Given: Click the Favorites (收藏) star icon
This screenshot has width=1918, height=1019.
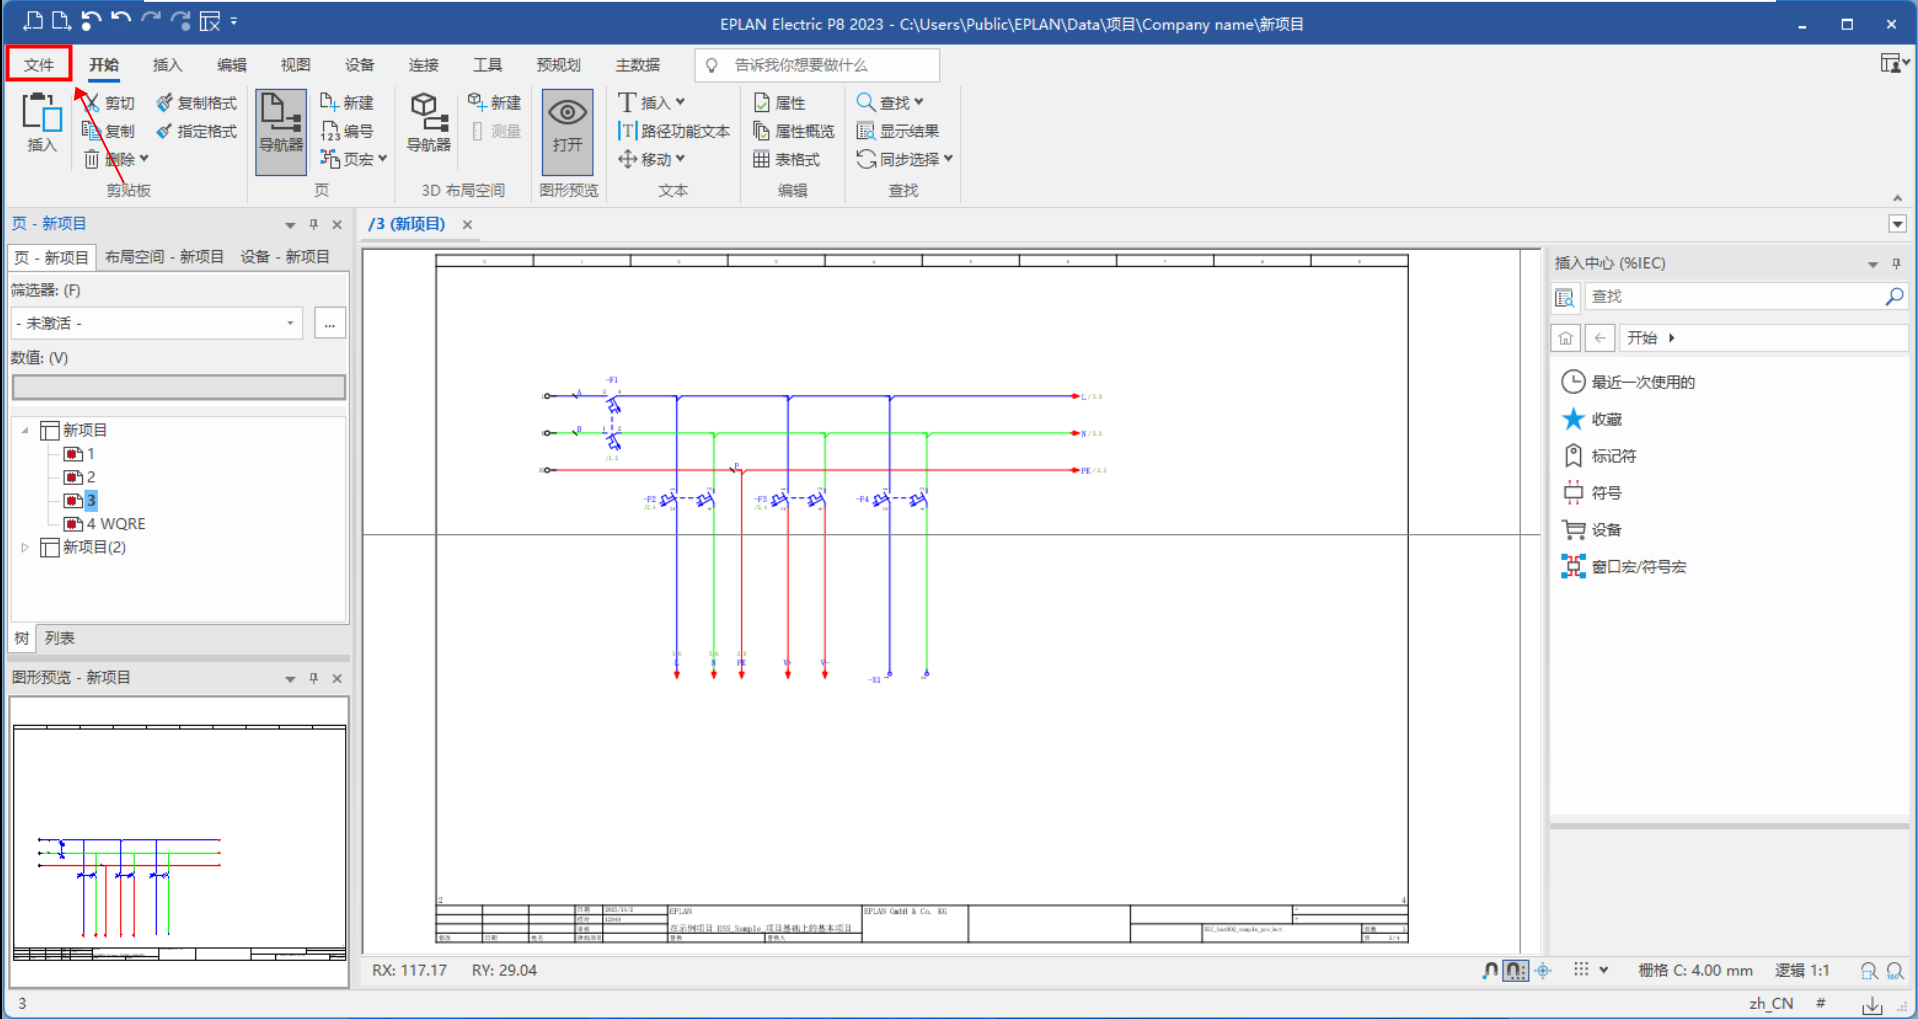Looking at the screenshot, I should click(1573, 419).
